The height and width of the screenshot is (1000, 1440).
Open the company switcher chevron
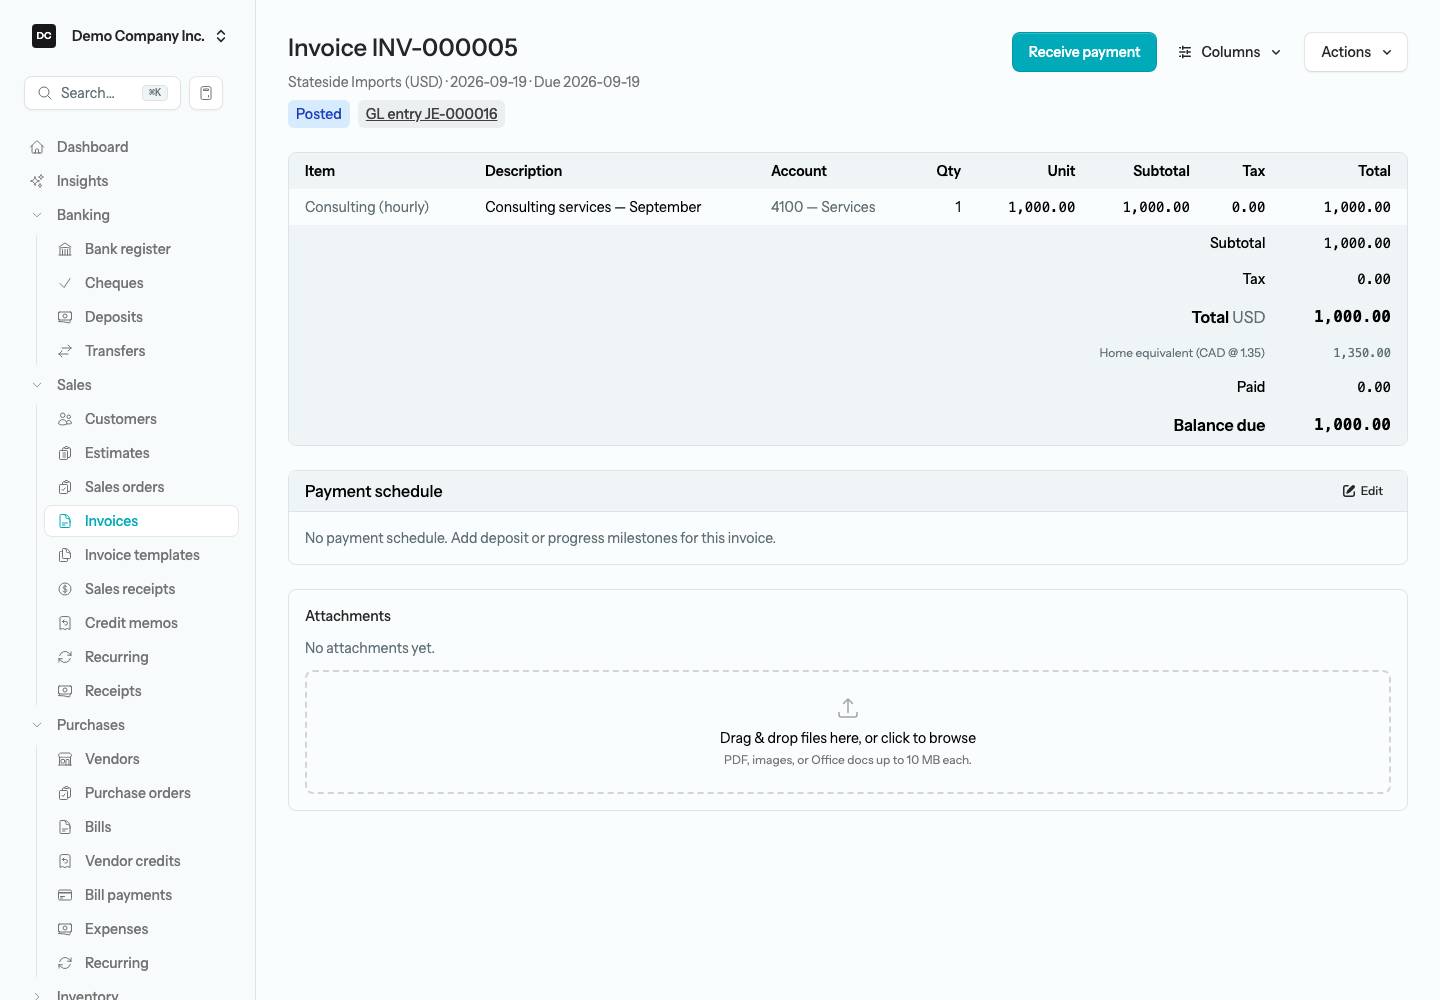click(221, 36)
